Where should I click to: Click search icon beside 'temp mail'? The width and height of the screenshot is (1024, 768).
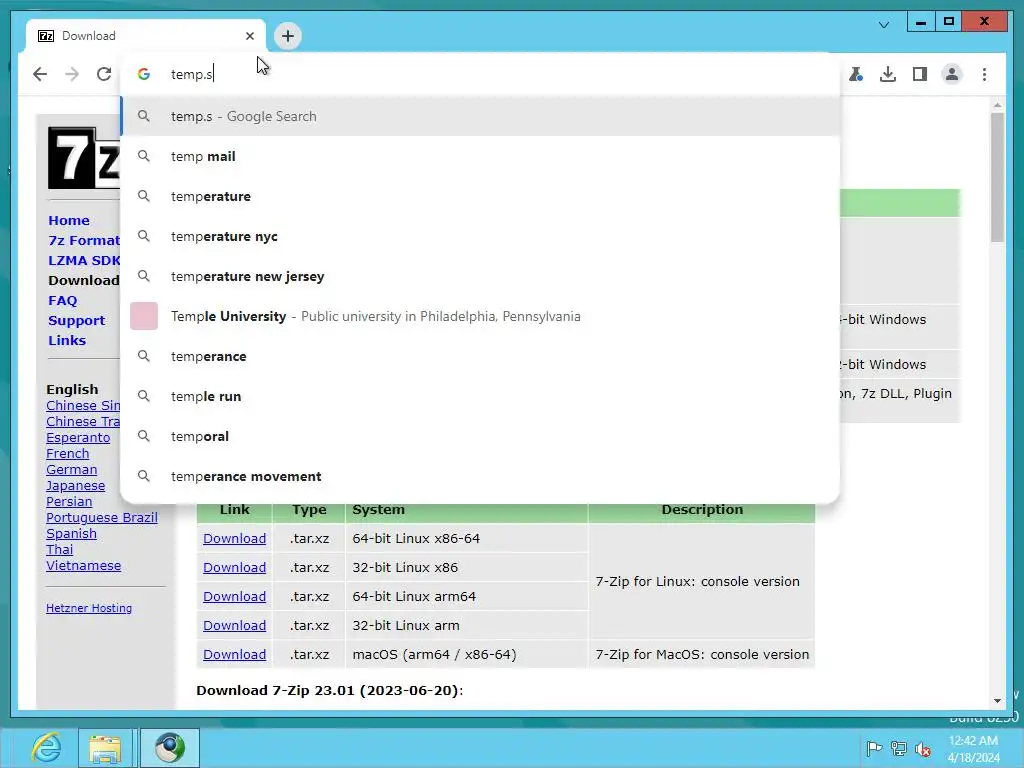(x=144, y=156)
